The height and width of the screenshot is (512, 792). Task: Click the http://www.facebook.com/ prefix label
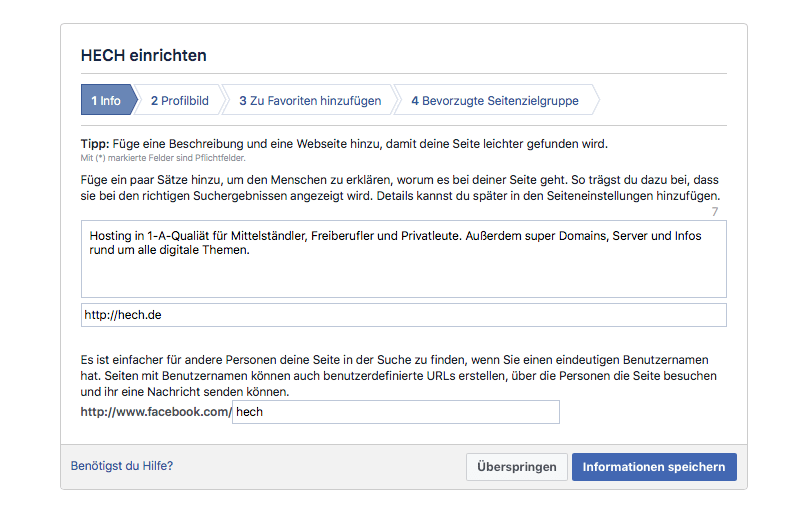click(156, 412)
